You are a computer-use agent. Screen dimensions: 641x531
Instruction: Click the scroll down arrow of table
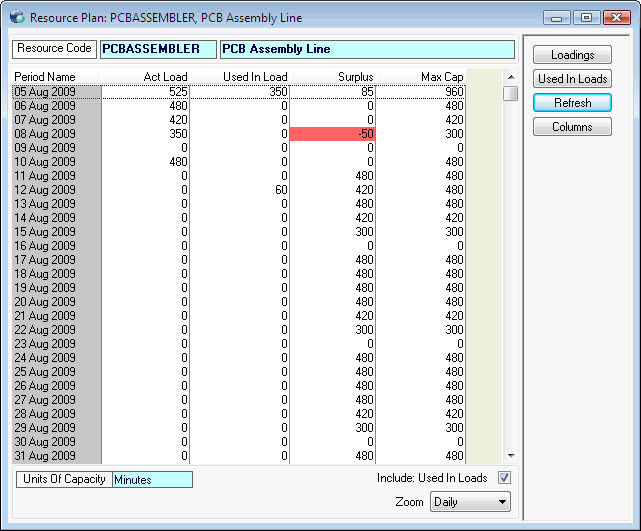click(510, 455)
